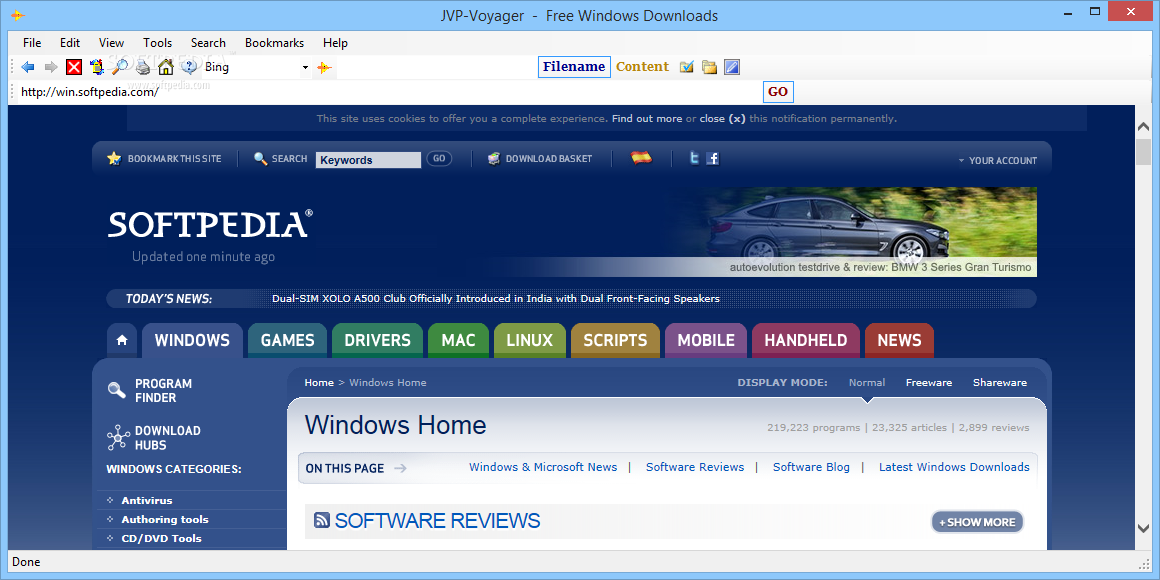Click the blue Back arrow icon

click(x=28, y=67)
